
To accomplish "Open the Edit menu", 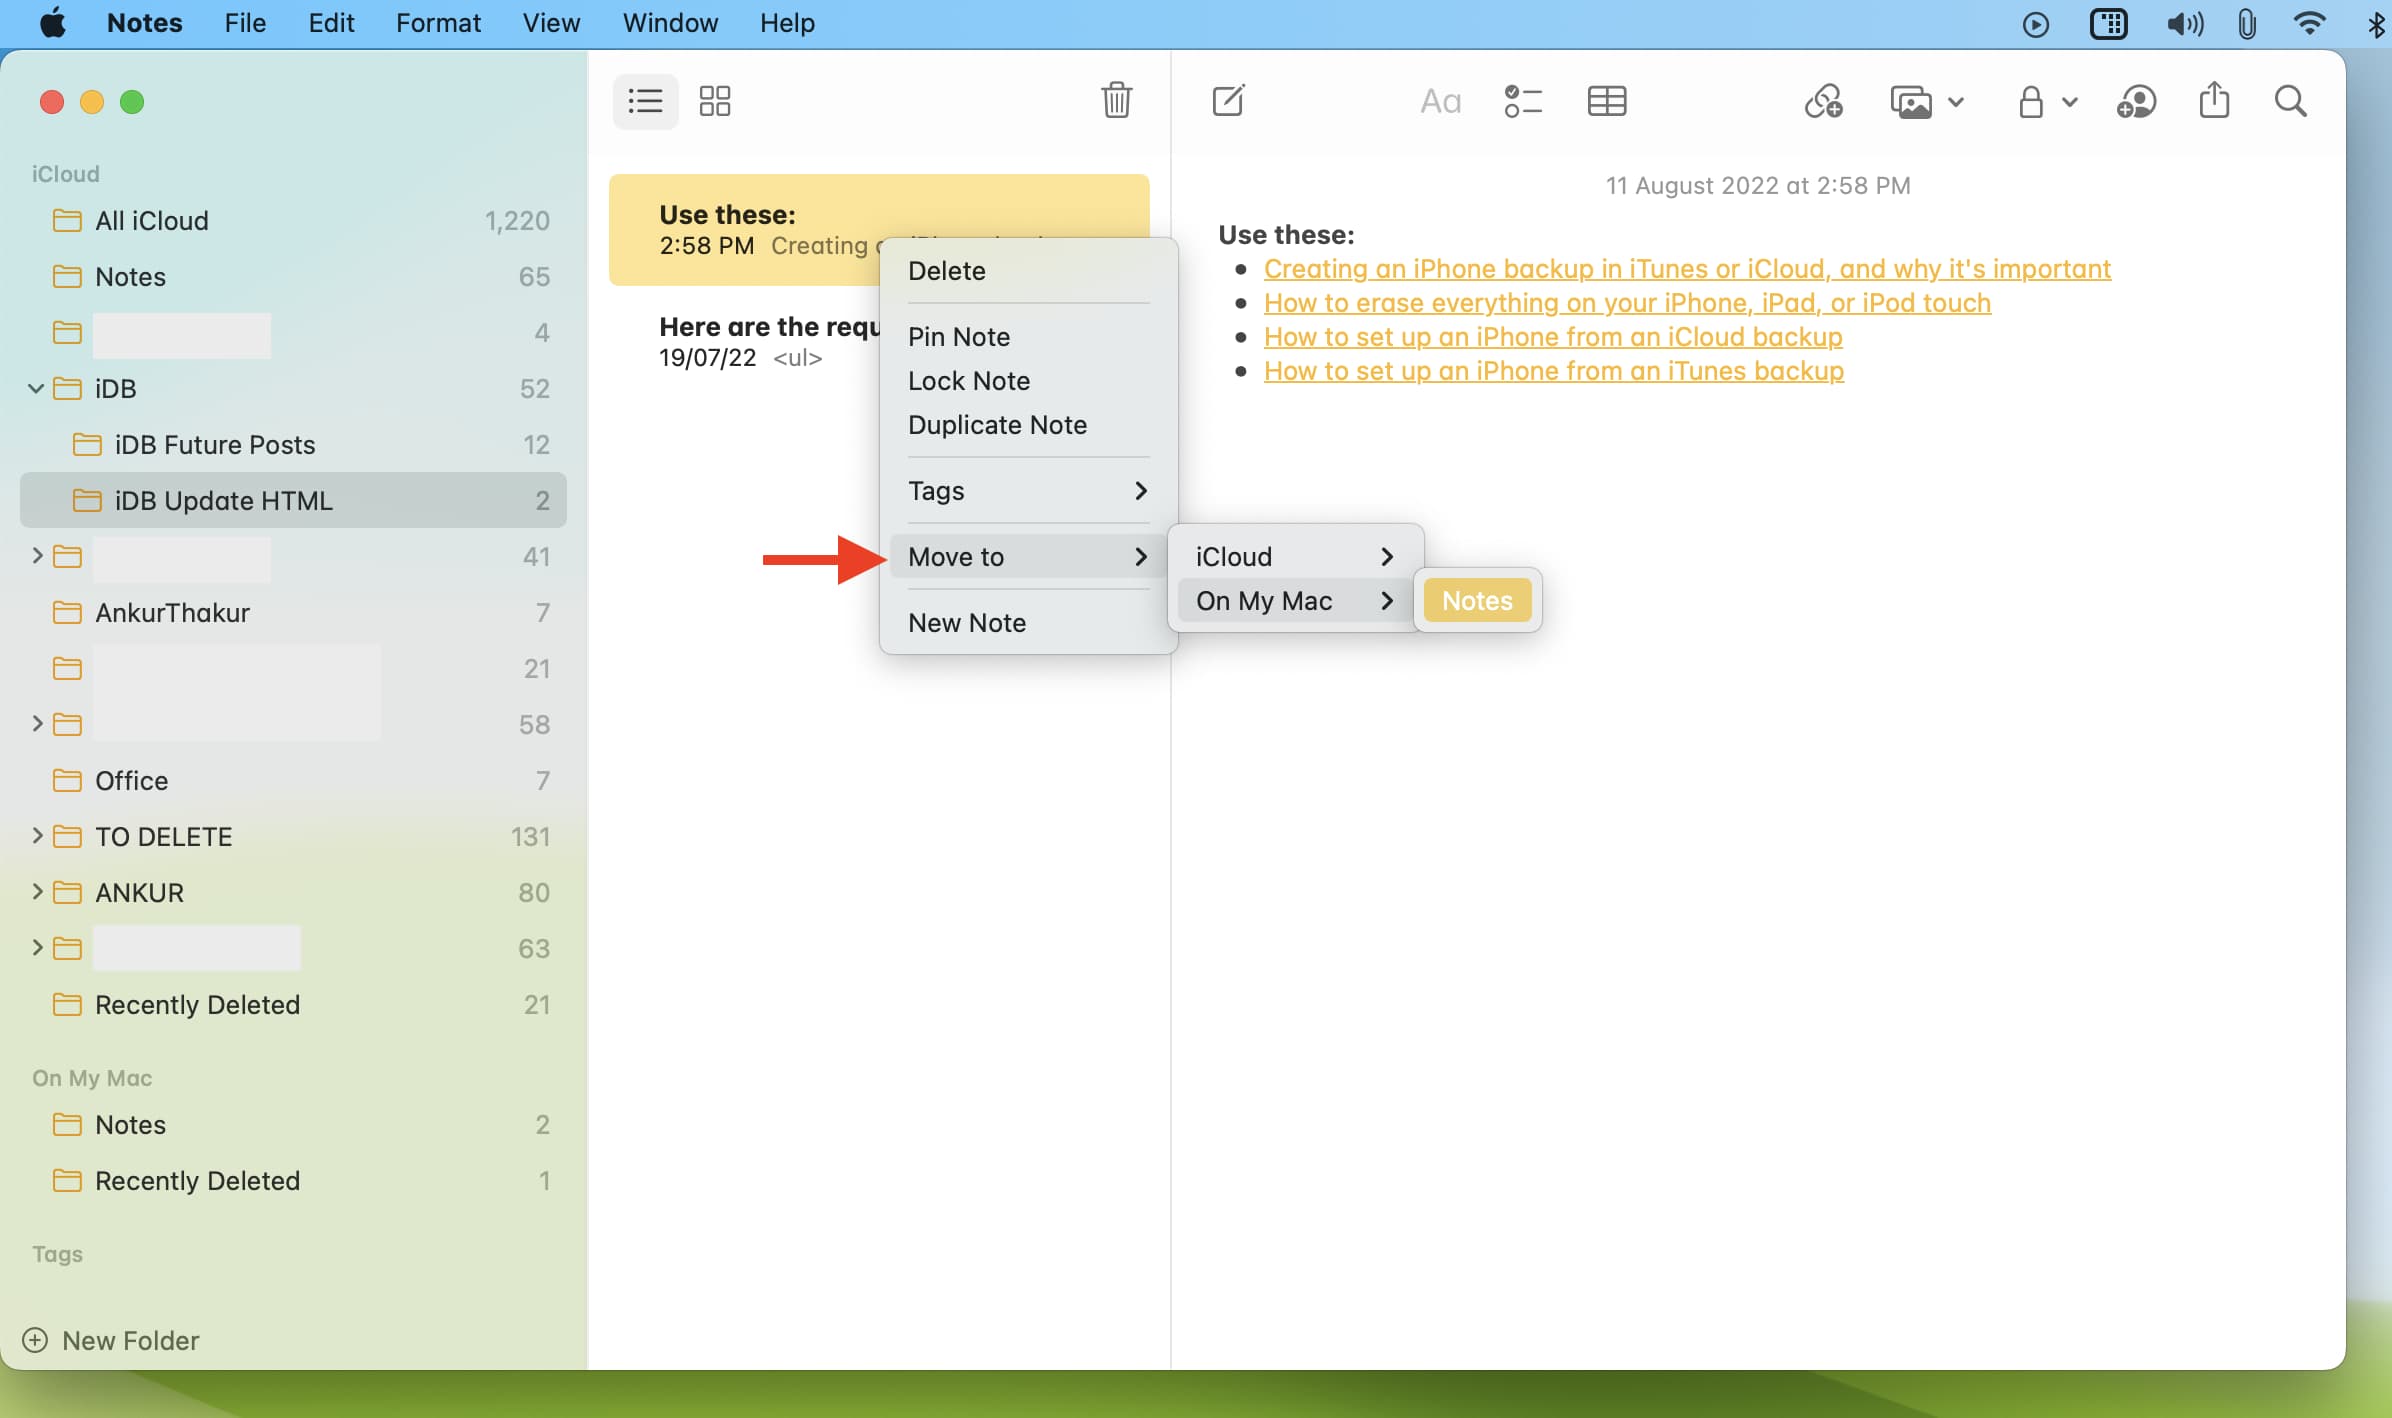I will (x=331, y=23).
